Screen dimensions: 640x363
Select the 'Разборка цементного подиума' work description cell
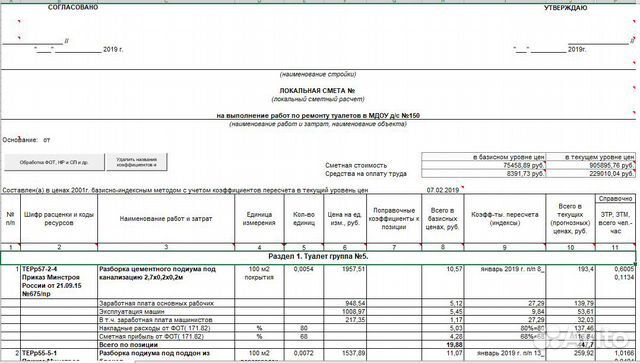(x=166, y=281)
